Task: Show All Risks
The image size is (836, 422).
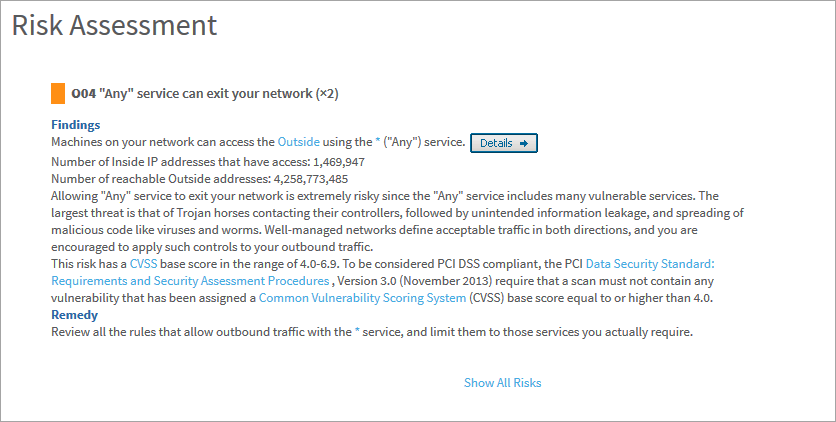Action: pos(503,383)
